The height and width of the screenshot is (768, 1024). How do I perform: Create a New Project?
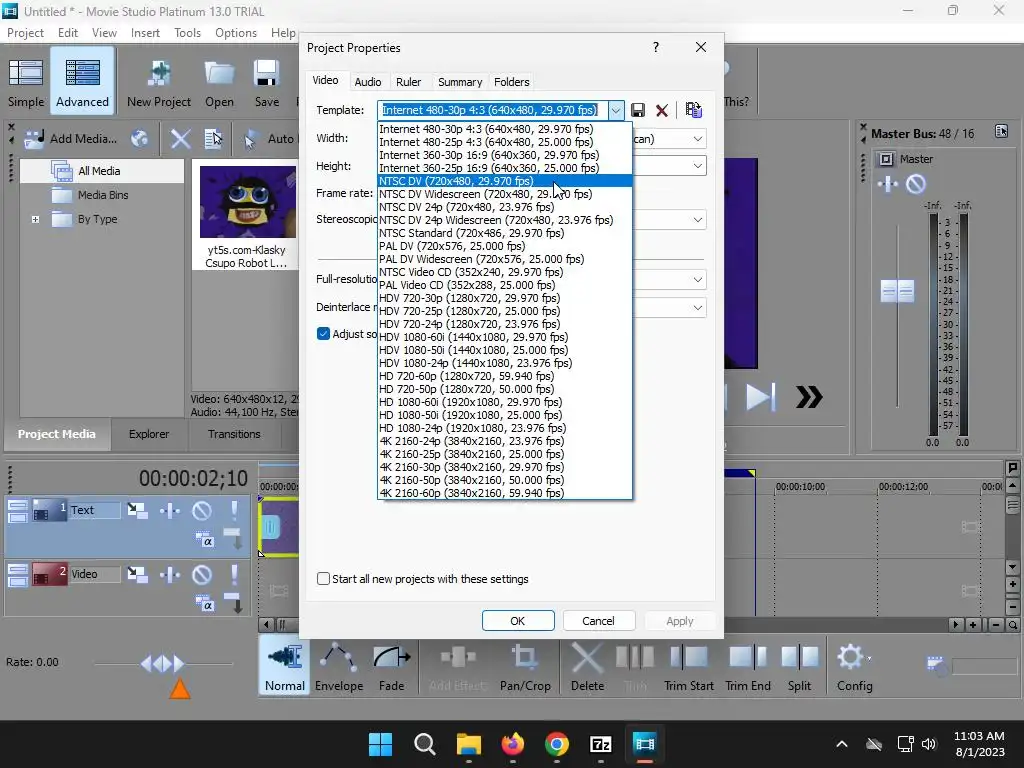(159, 82)
